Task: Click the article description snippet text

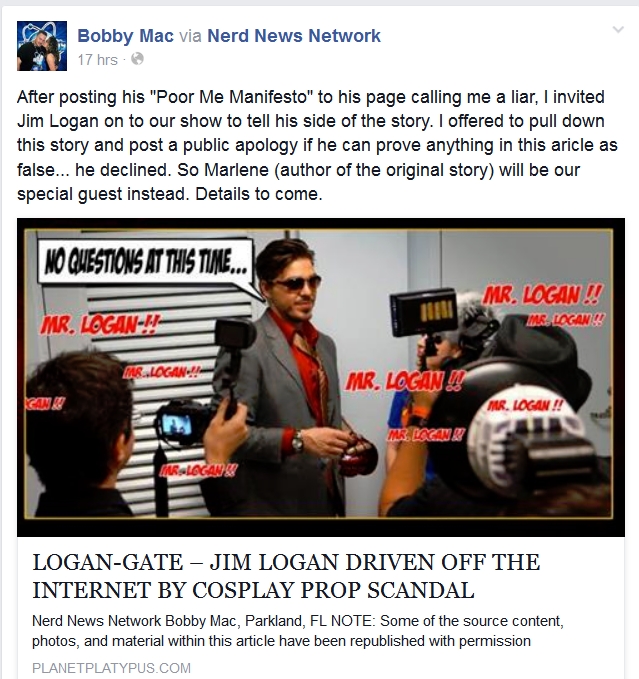Action: pos(298,631)
